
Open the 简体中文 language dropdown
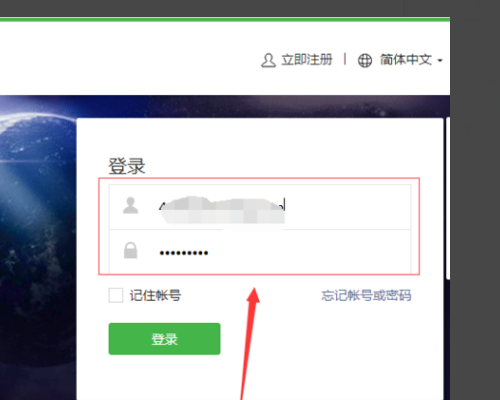pos(406,60)
